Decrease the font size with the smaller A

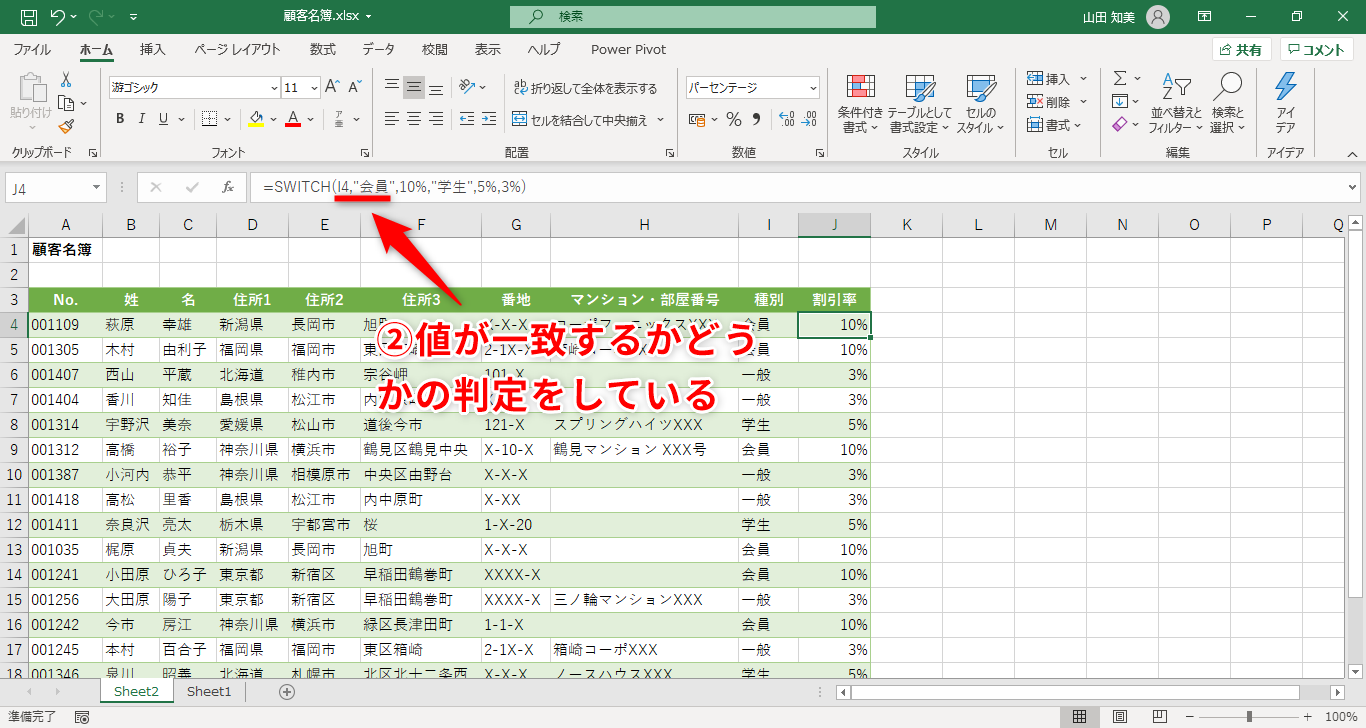pyautogui.click(x=355, y=87)
